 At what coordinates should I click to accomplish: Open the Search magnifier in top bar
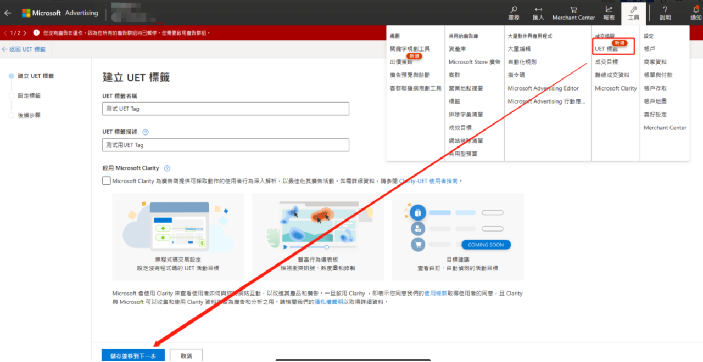[514, 13]
